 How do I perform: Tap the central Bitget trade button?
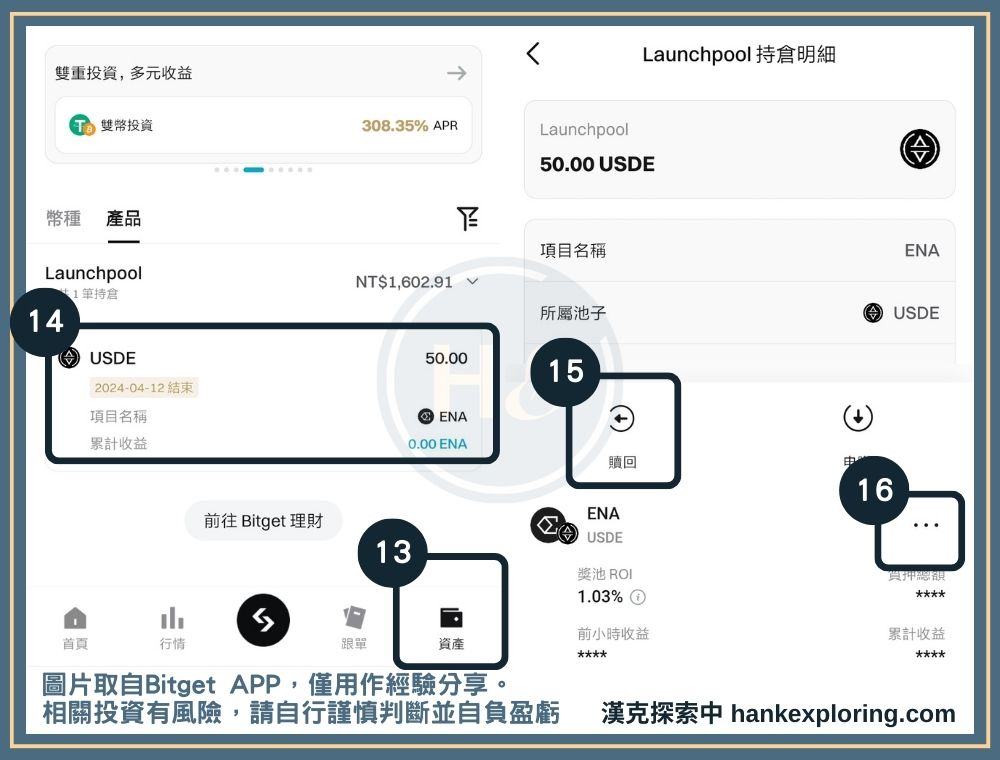[x=263, y=620]
